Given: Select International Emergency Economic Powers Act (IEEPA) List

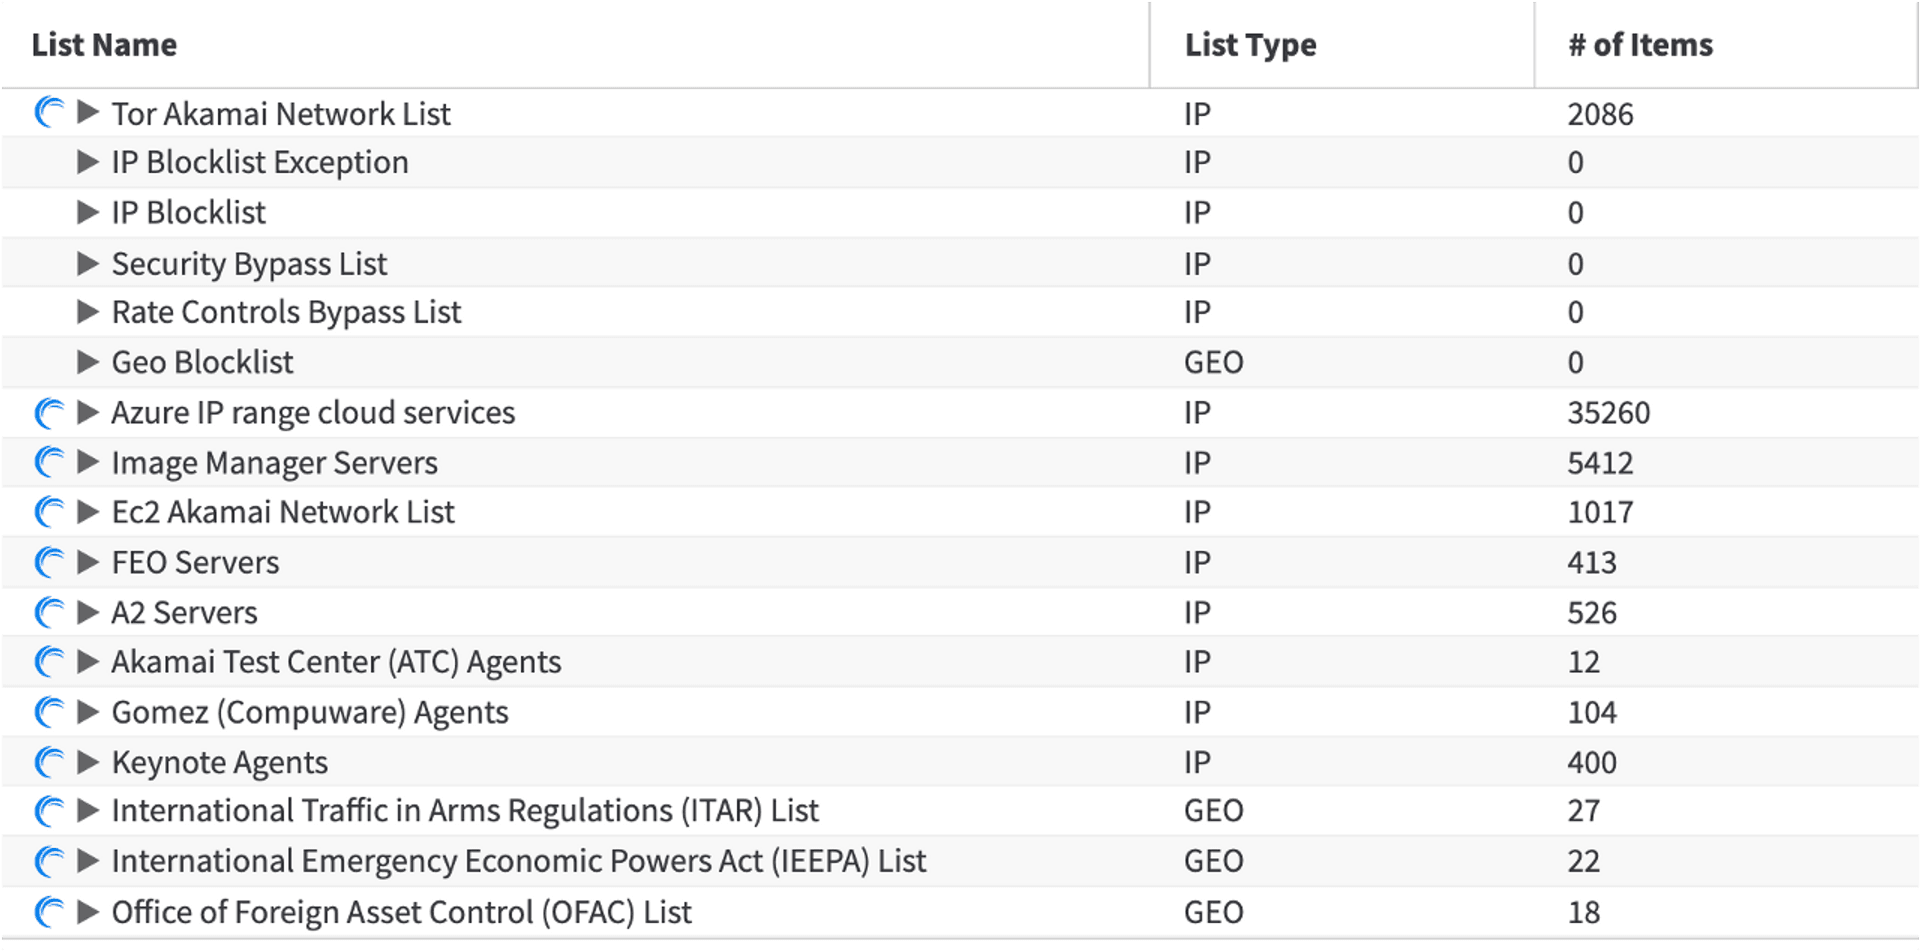Looking at the screenshot, I should click(x=519, y=861).
